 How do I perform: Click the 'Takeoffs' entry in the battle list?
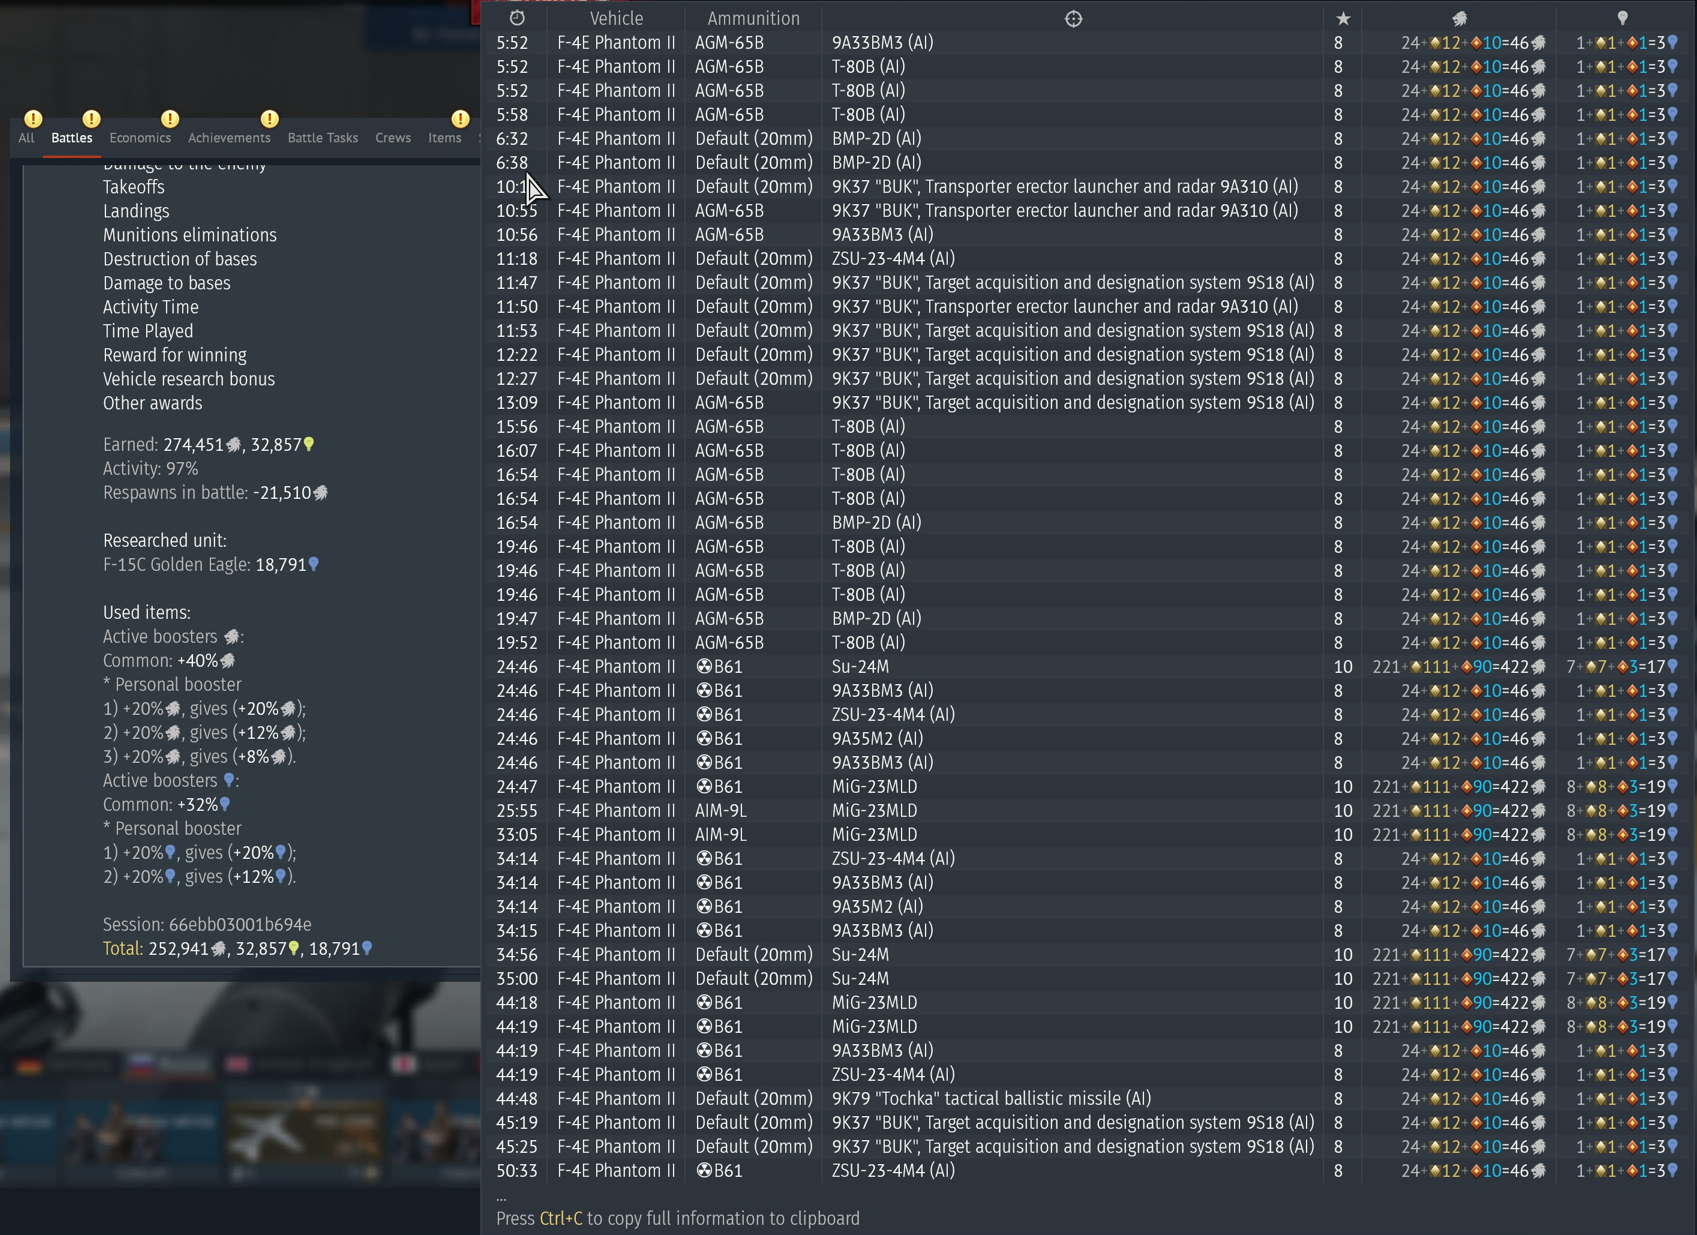coord(134,187)
